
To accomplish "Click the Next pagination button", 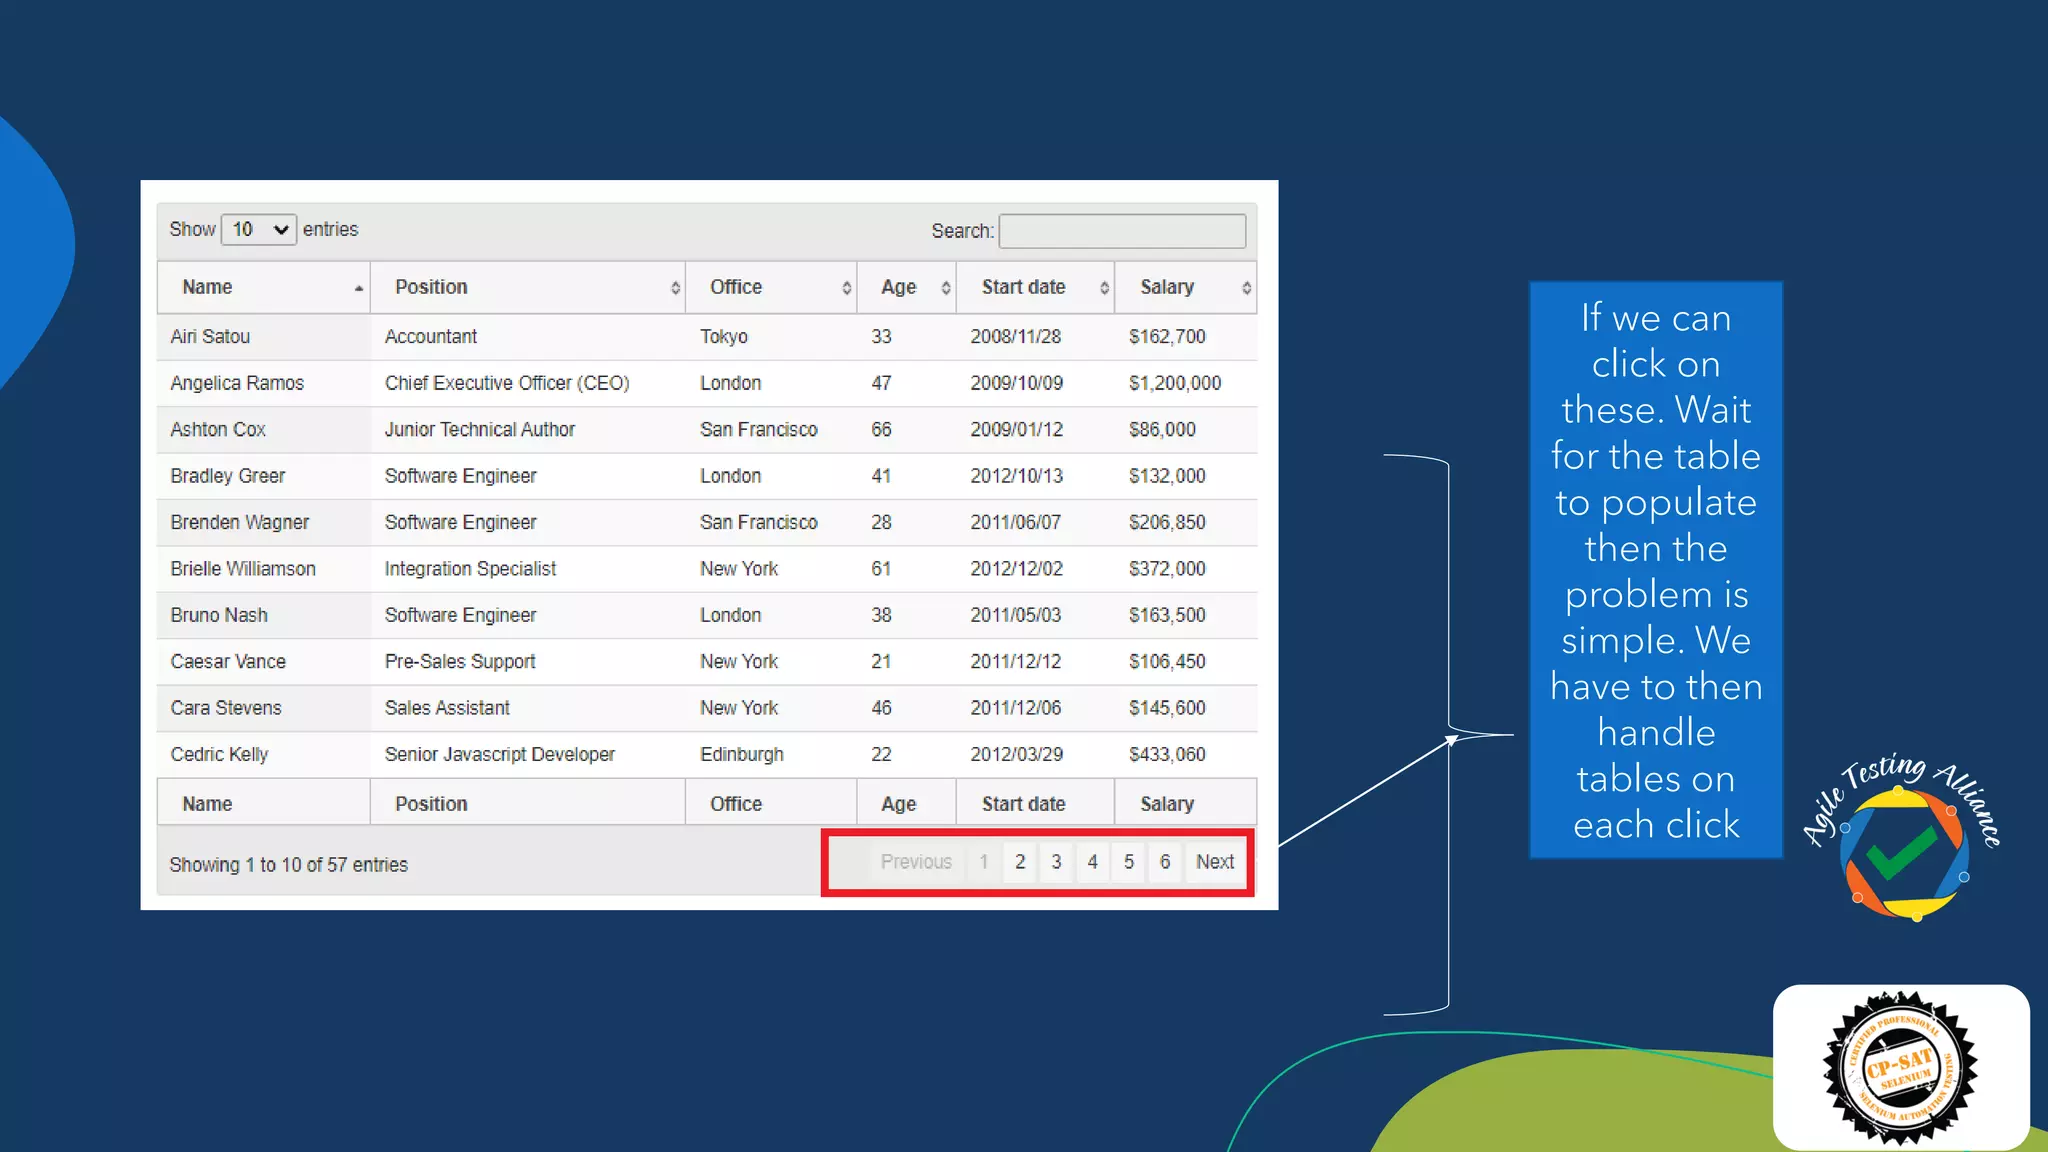I will [x=1215, y=862].
